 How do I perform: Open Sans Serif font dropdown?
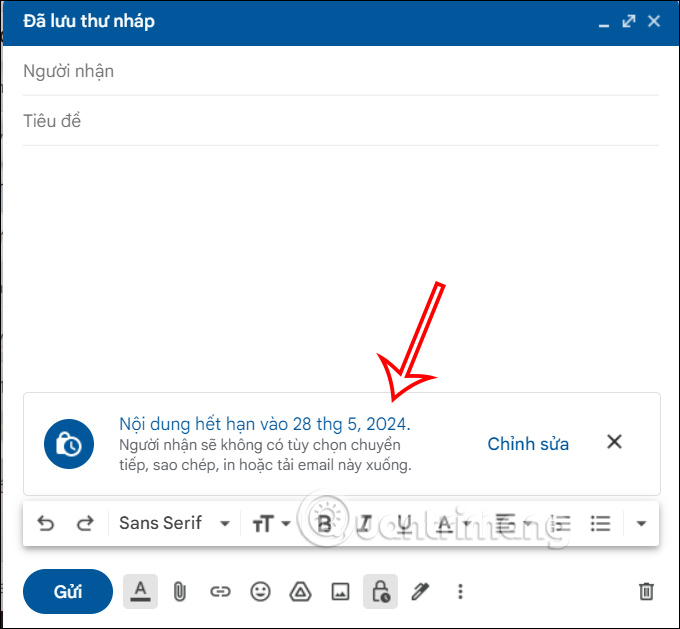[175, 523]
